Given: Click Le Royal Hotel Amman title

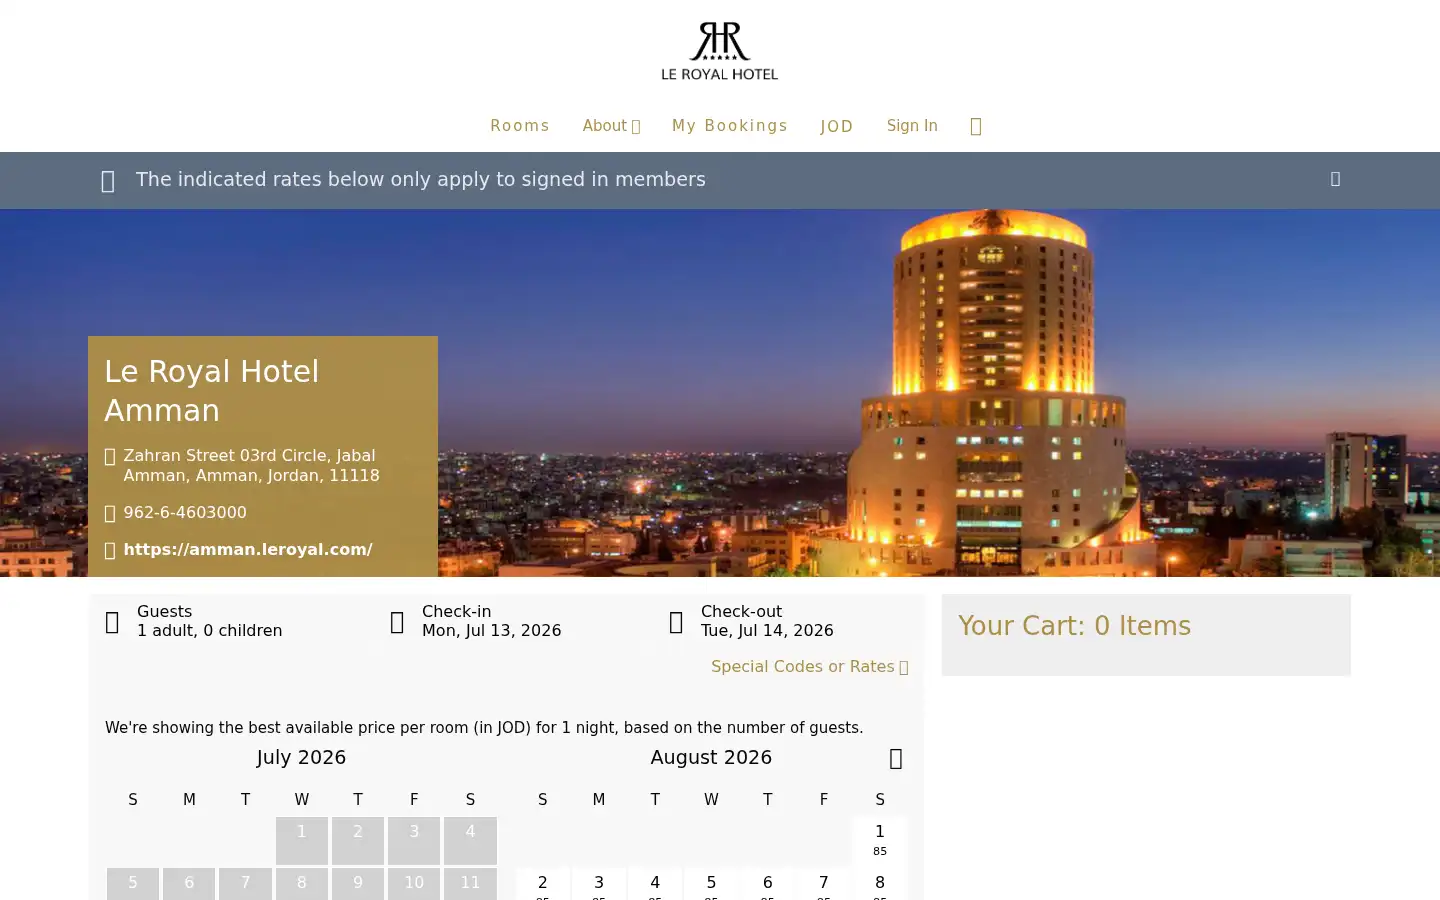Looking at the screenshot, I should click(212, 391).
